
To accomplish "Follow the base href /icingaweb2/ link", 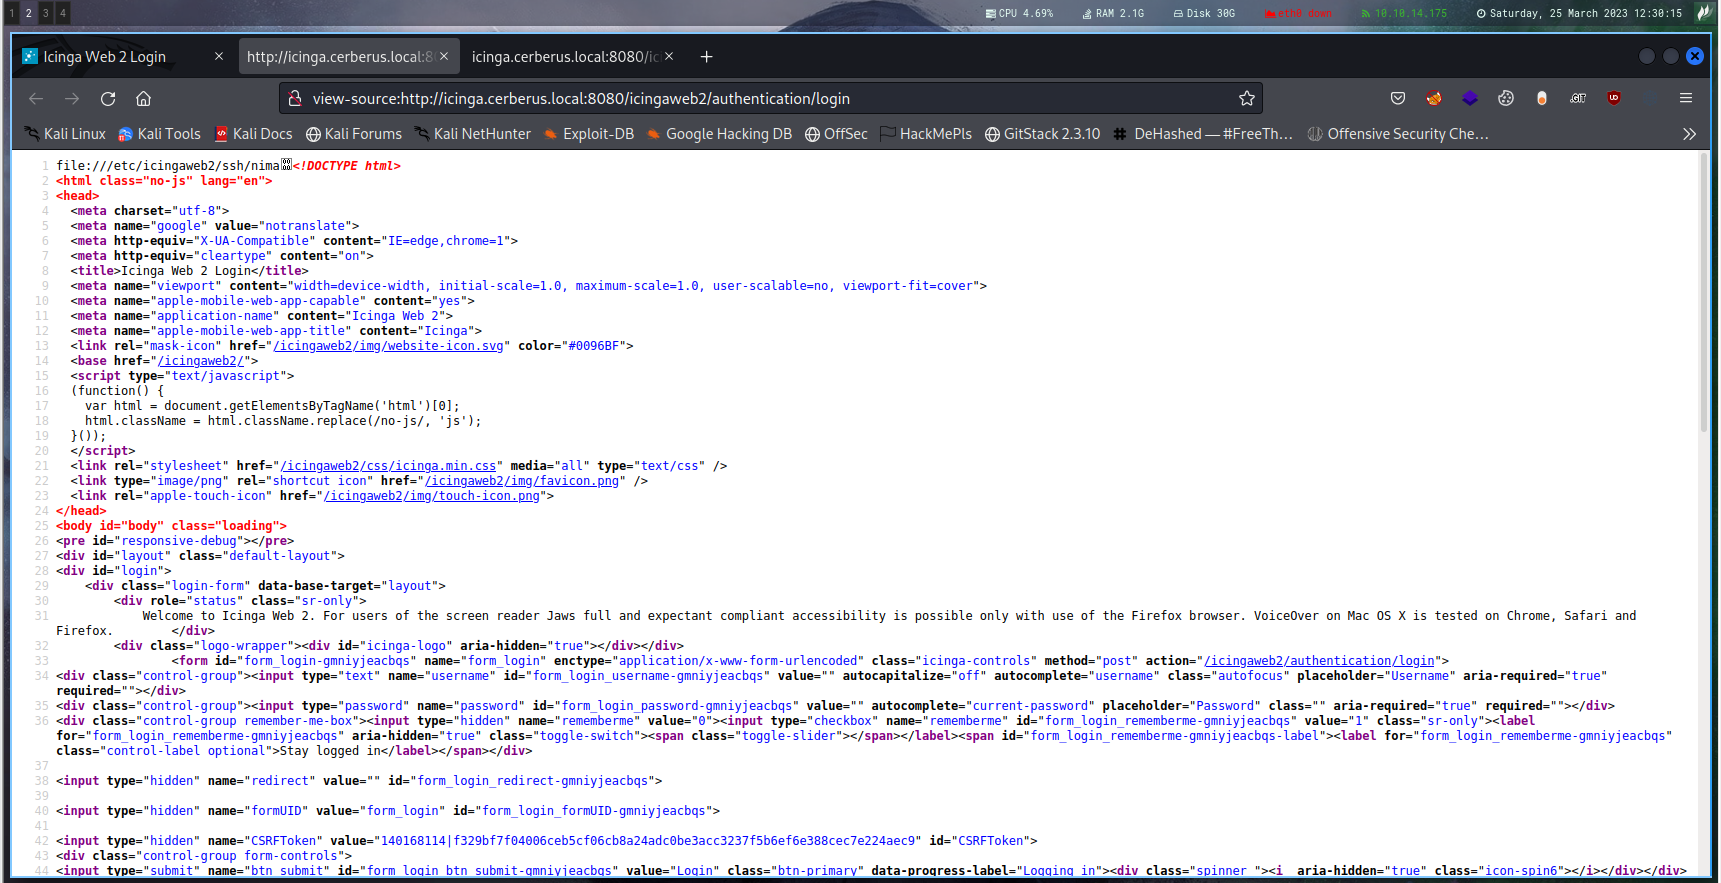I will point(200,361).
